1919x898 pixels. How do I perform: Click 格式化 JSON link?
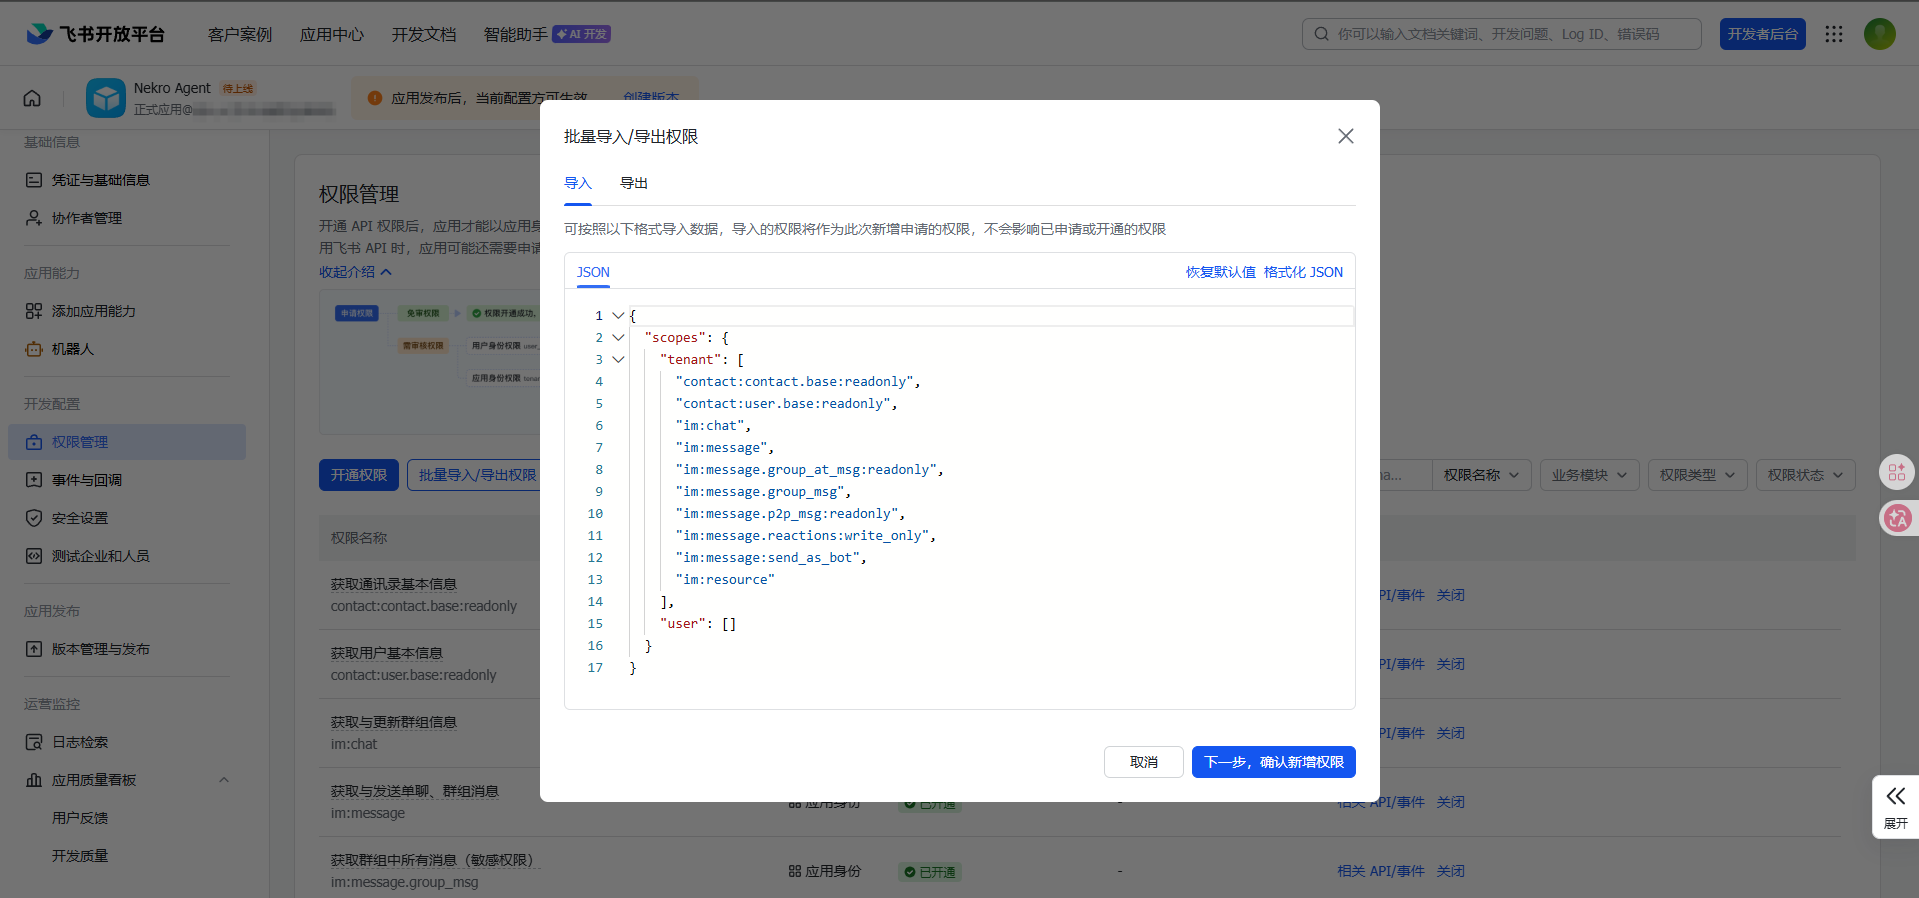(1303, 272)
